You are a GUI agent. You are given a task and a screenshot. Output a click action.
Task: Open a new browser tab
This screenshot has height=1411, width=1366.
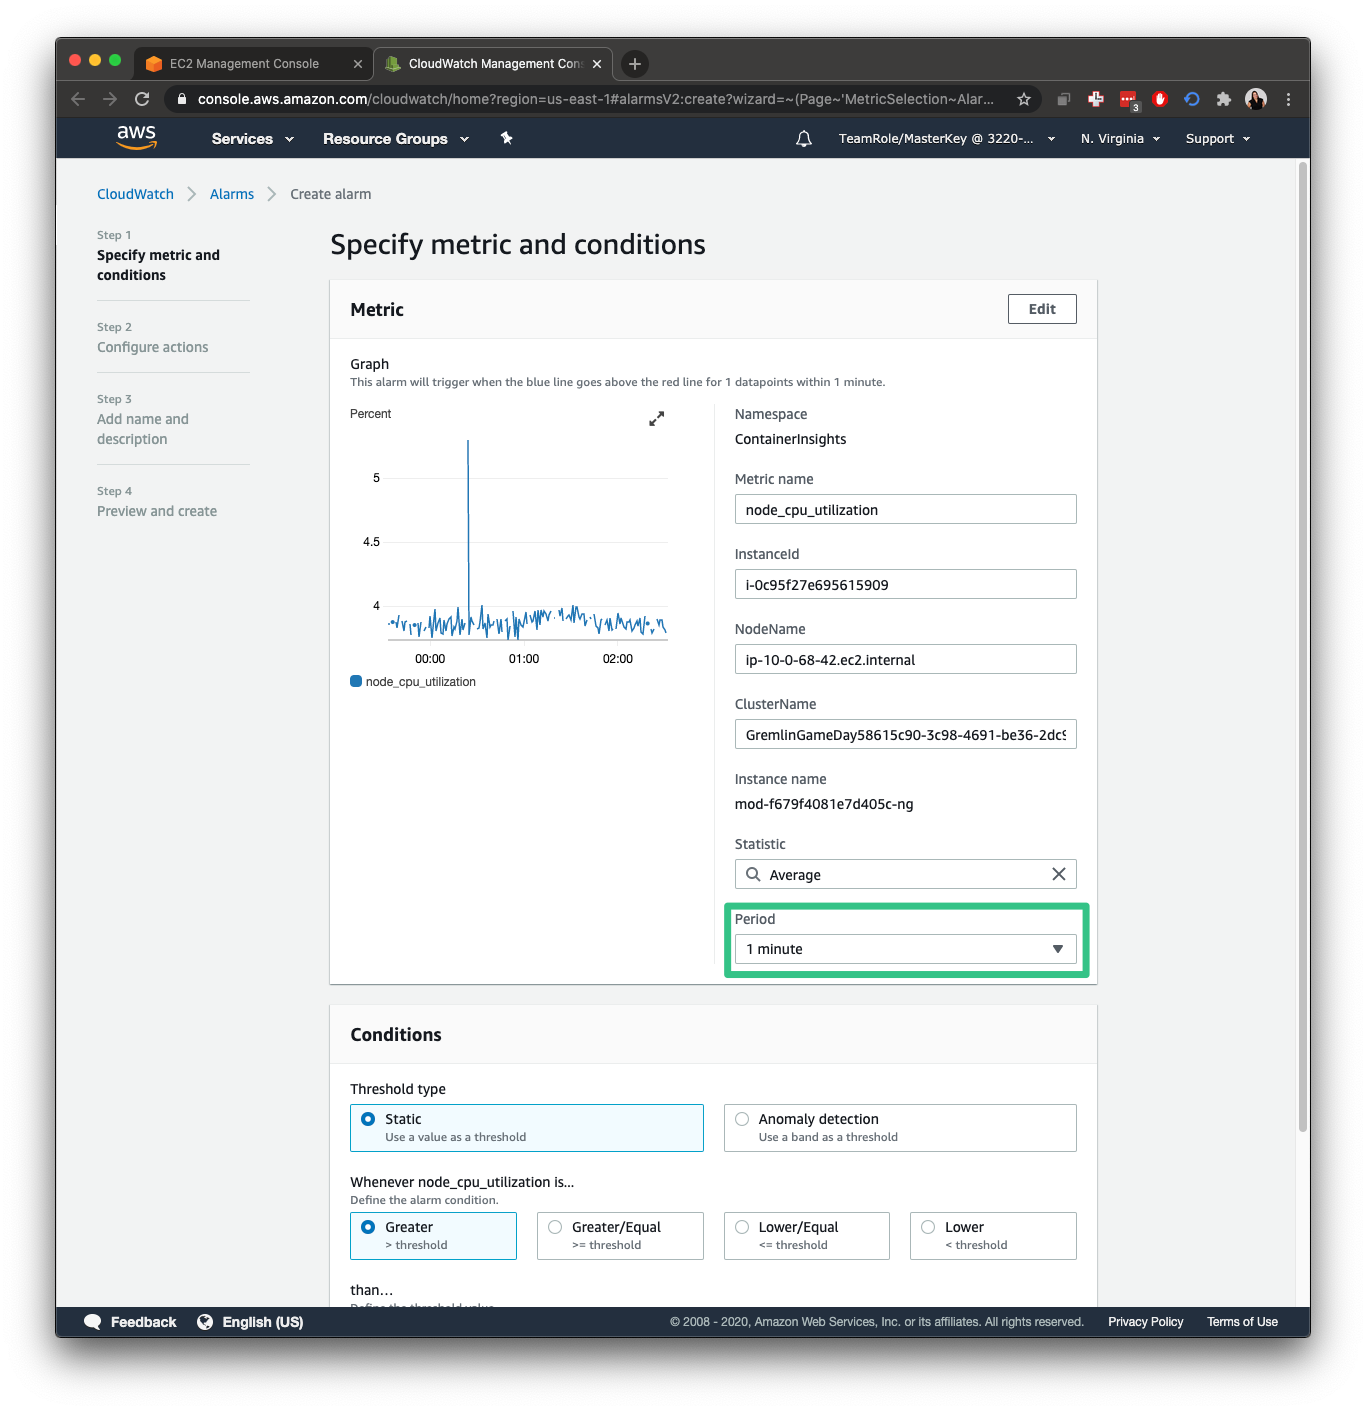[634, 64]
